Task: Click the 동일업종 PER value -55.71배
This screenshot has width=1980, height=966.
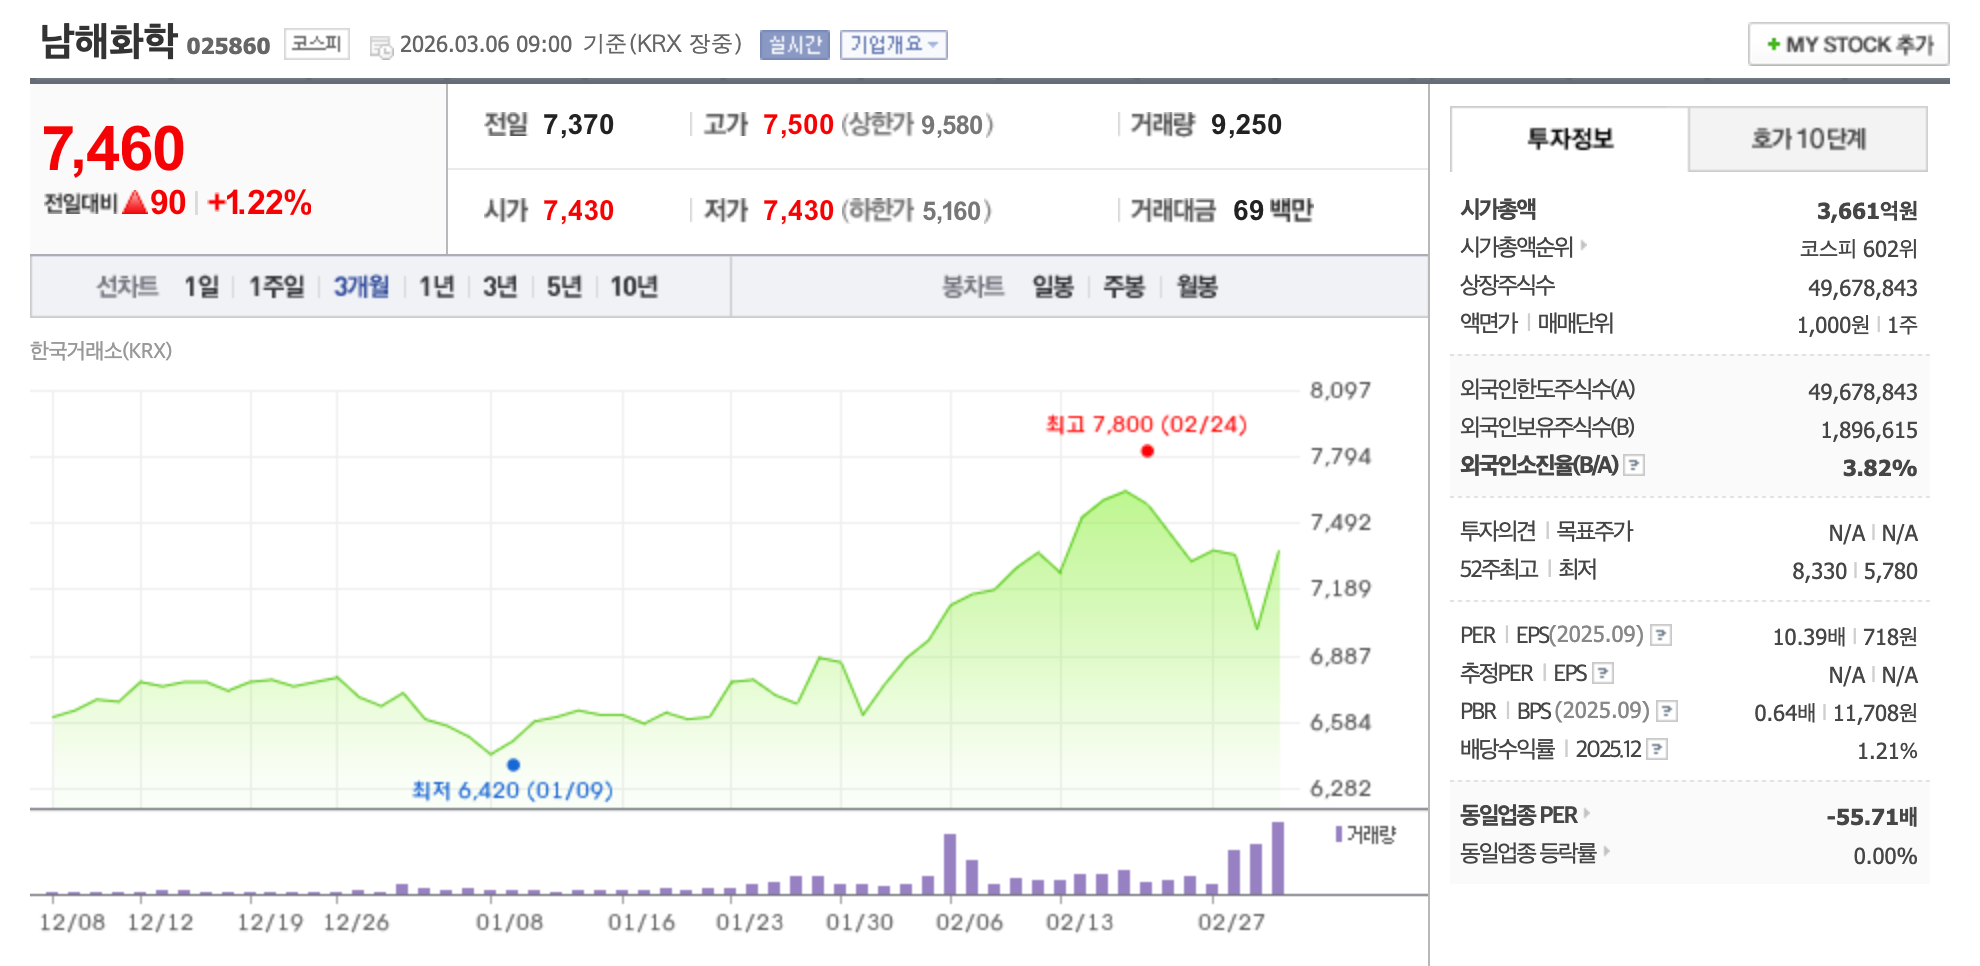Action: (1872, 817)
